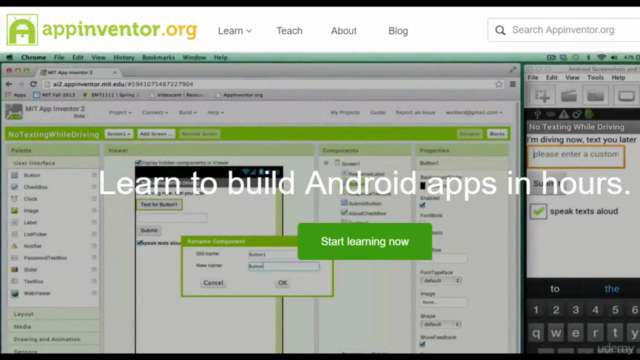Toggle Display hidden components in Viewer
The image size is (640, 360).
click(138, 162)
